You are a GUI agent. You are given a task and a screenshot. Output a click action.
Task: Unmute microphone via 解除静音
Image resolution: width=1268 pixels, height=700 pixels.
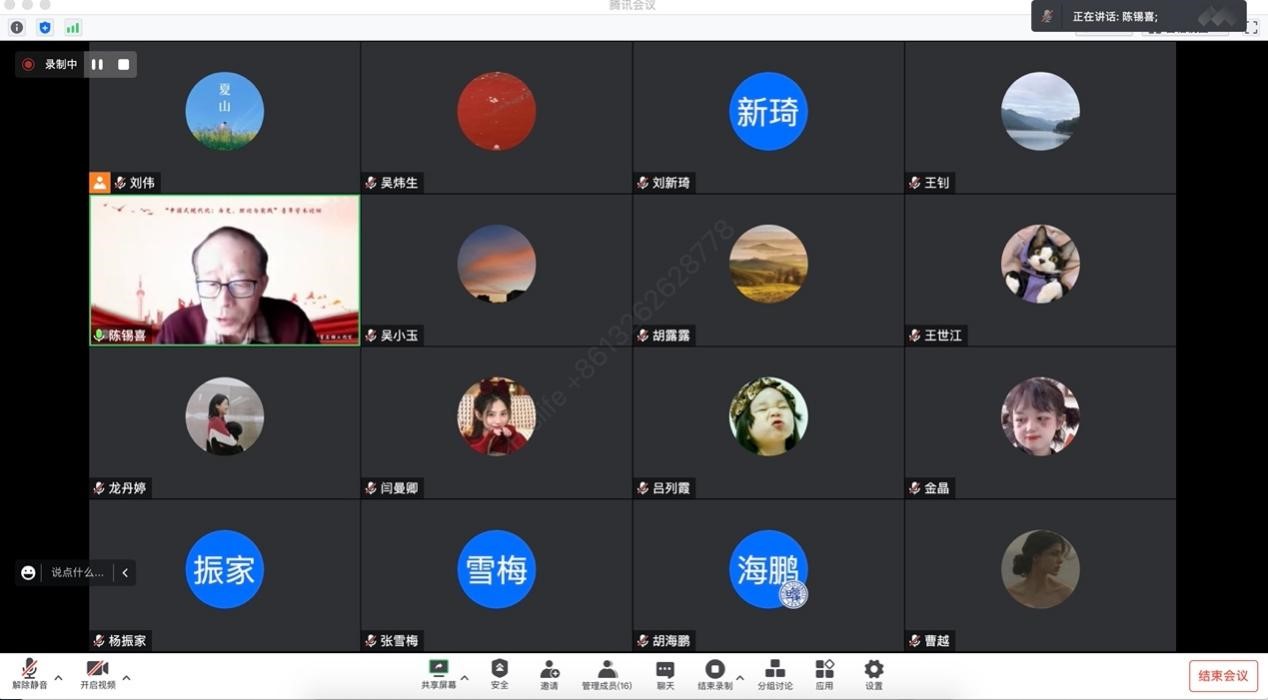pos(29,673)
